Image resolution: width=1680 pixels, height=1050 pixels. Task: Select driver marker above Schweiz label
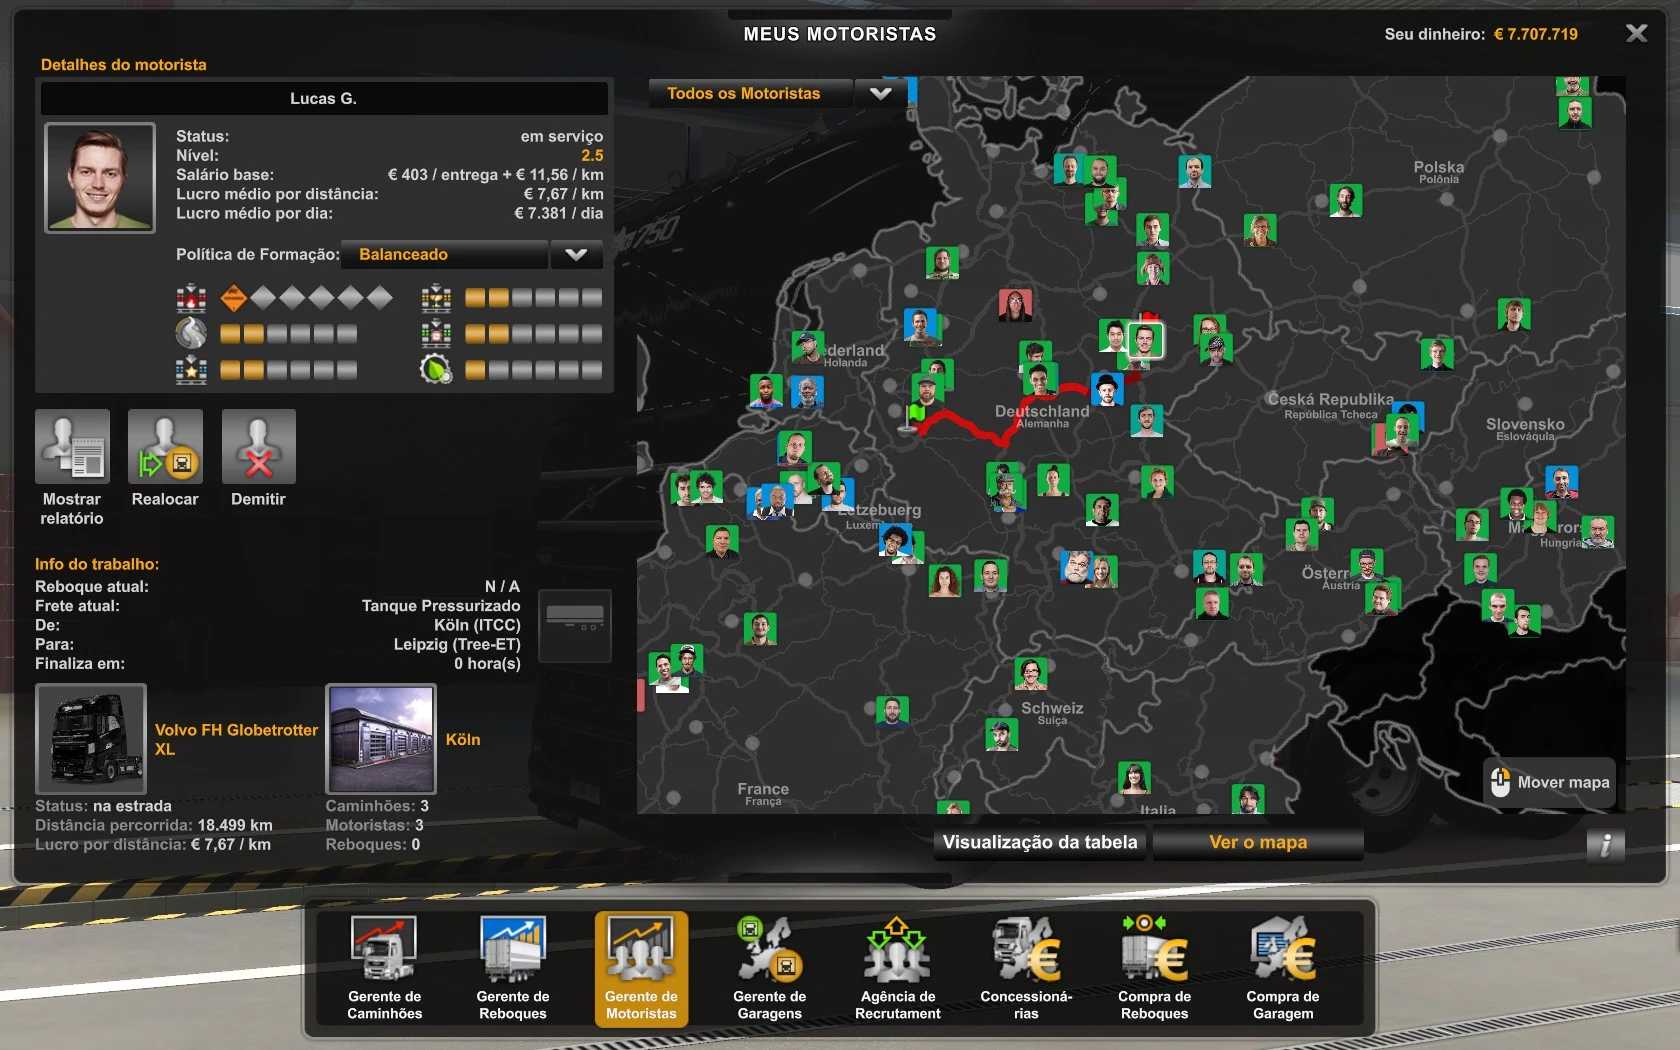[x=1031, y=673]
